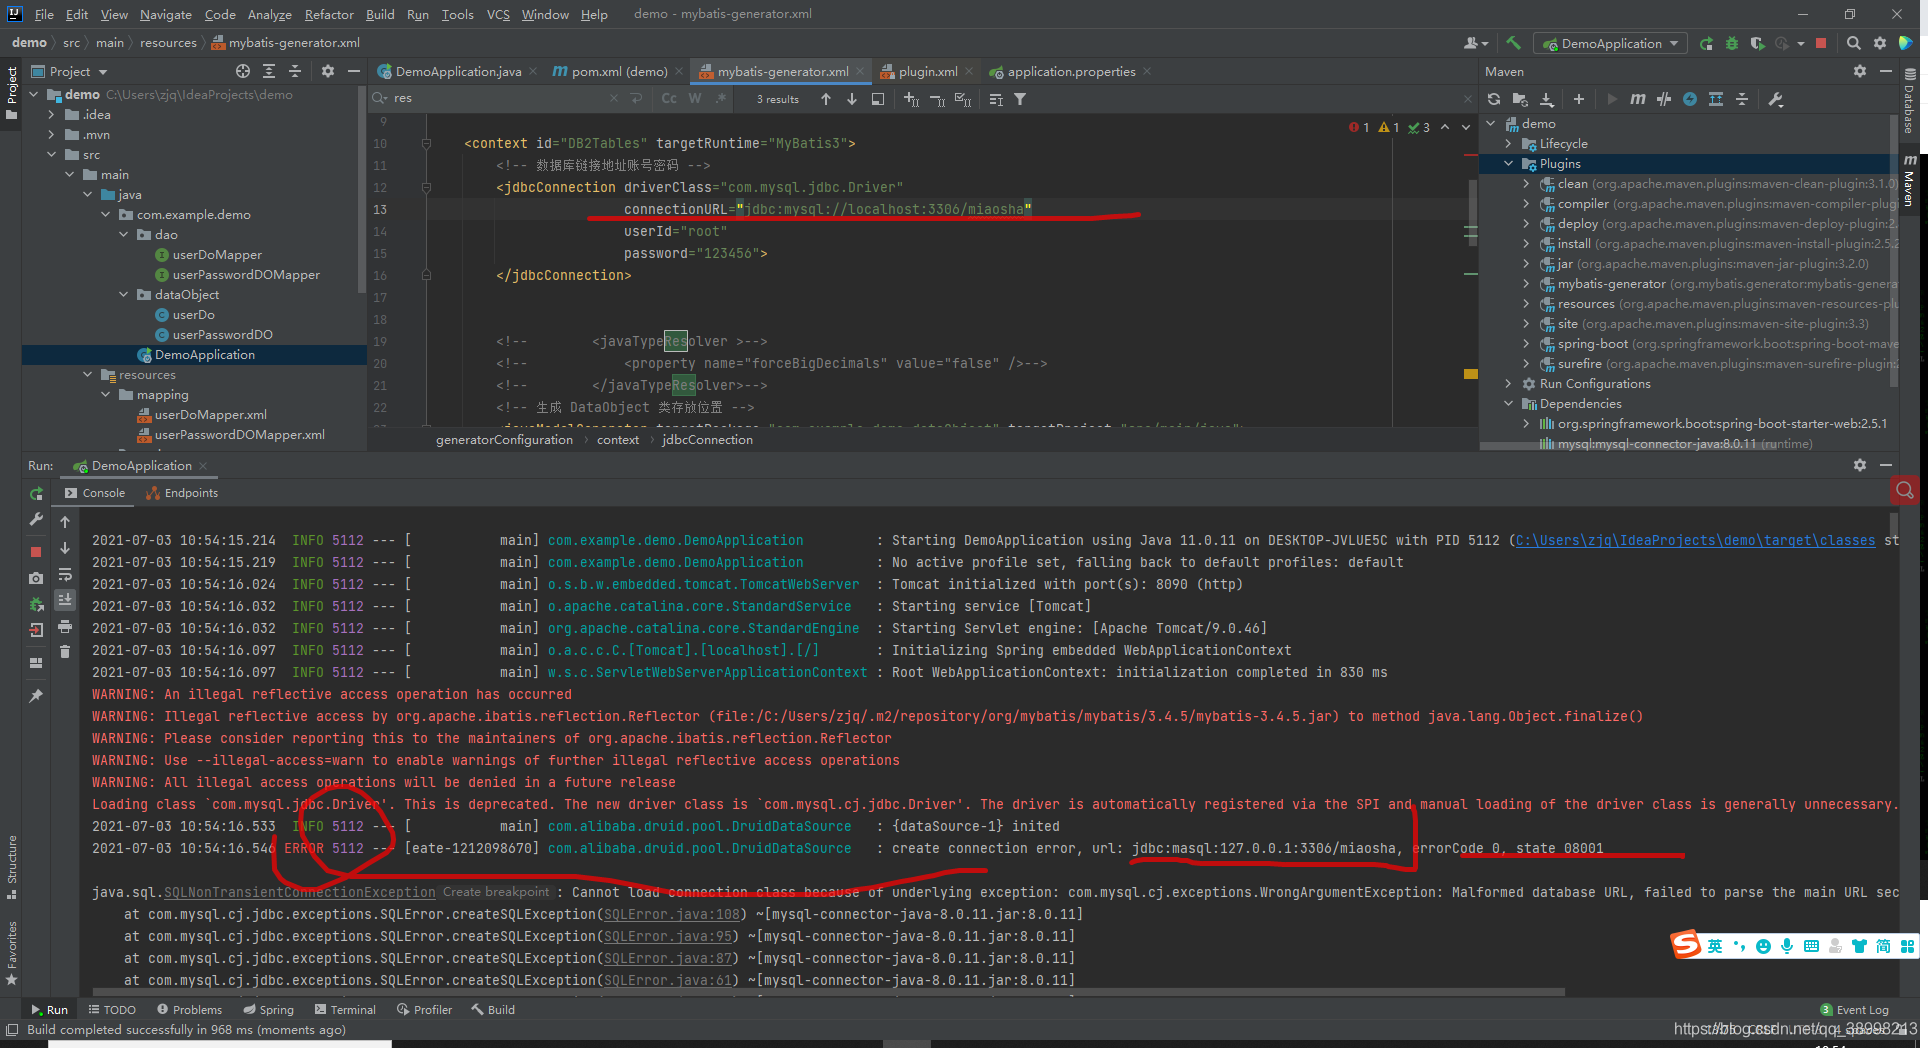
Task: Expand the Dependencies node in Maven panel
Action: coord(1510,403)
